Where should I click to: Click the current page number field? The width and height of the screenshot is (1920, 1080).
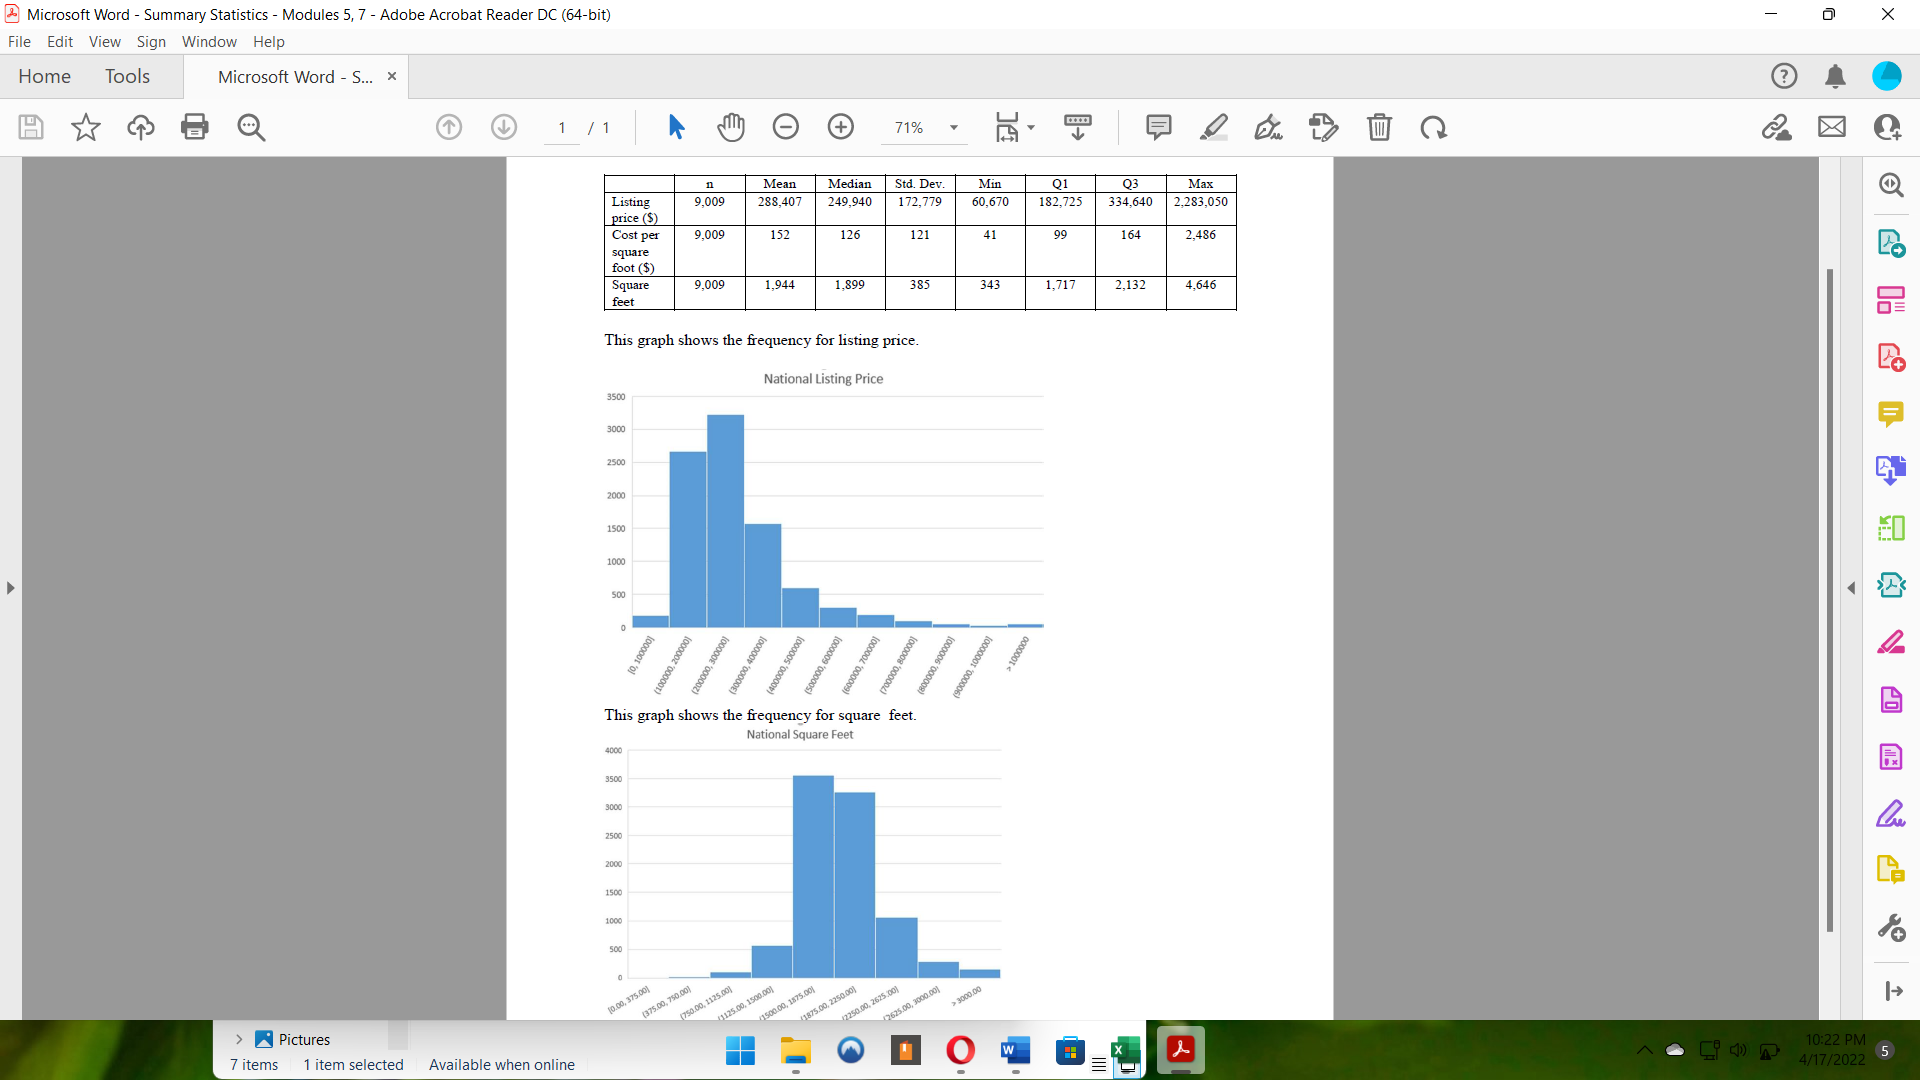point(562,127)
